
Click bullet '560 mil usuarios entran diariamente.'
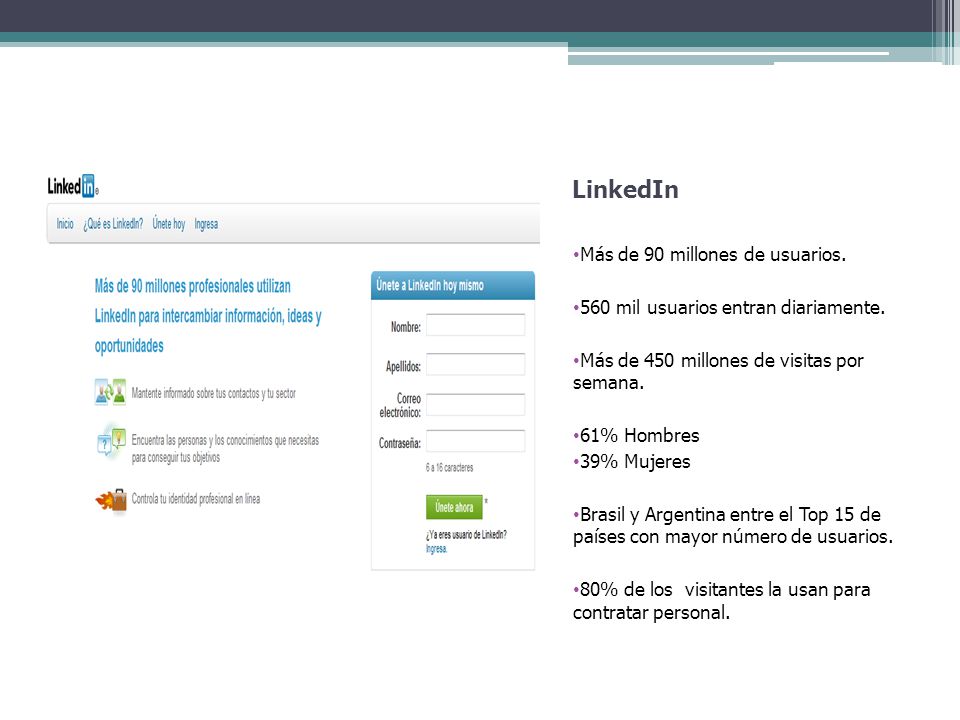(729, 307)
